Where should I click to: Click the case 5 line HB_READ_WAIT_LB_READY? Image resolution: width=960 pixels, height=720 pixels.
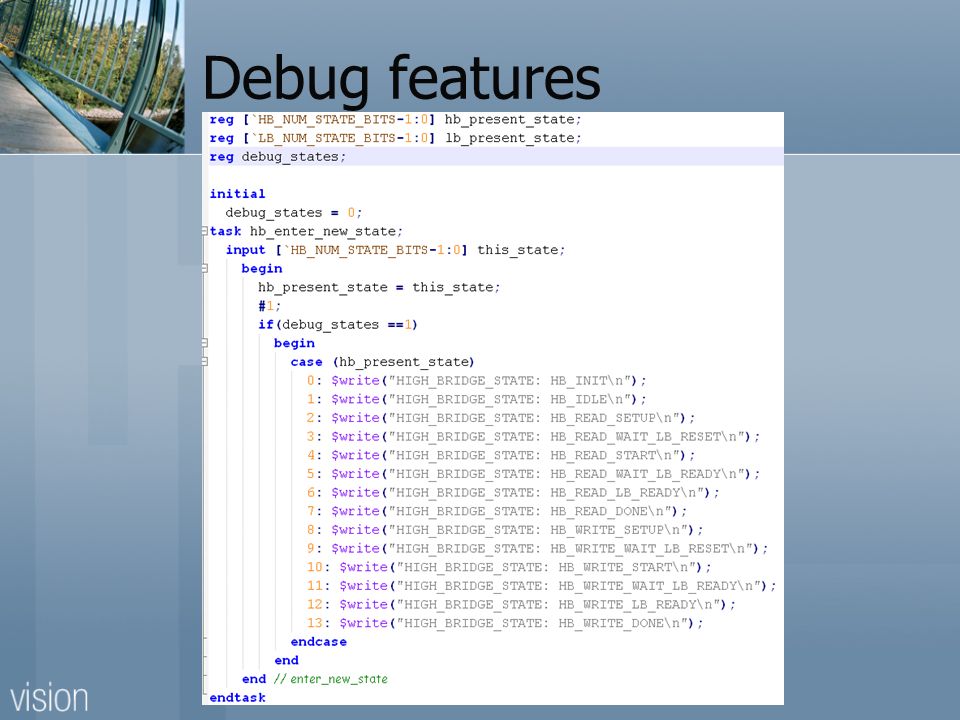click(533, 474)
